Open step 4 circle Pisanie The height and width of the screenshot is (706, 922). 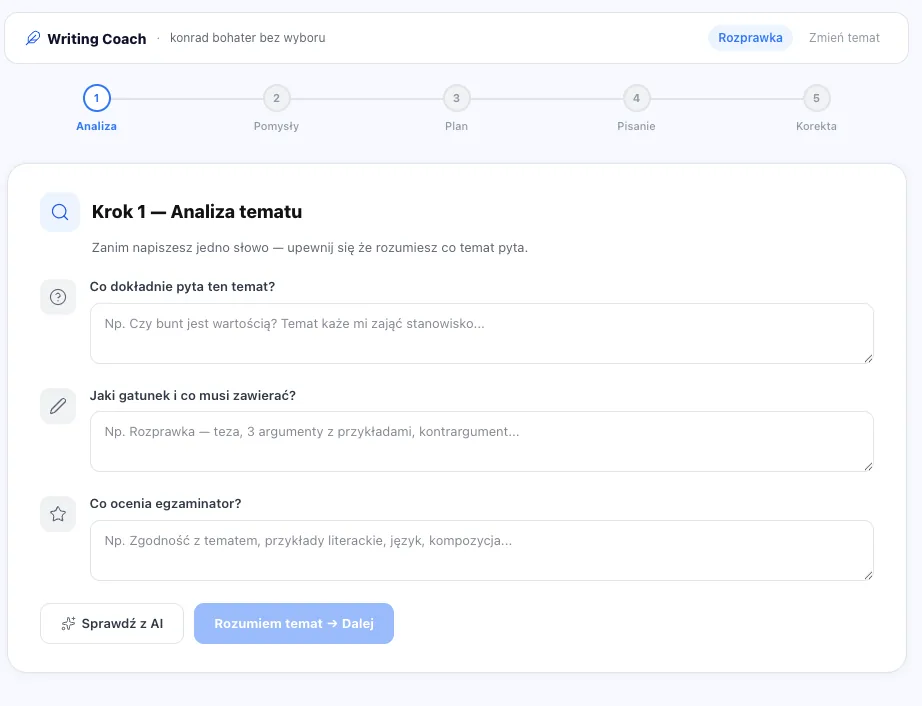636,98
